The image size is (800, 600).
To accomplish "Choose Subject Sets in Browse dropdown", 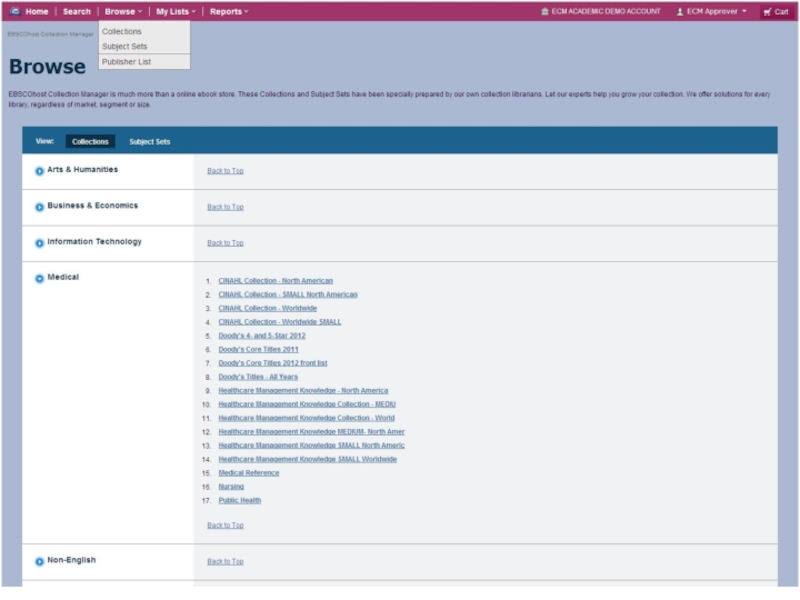I will (x=124, y=46).
